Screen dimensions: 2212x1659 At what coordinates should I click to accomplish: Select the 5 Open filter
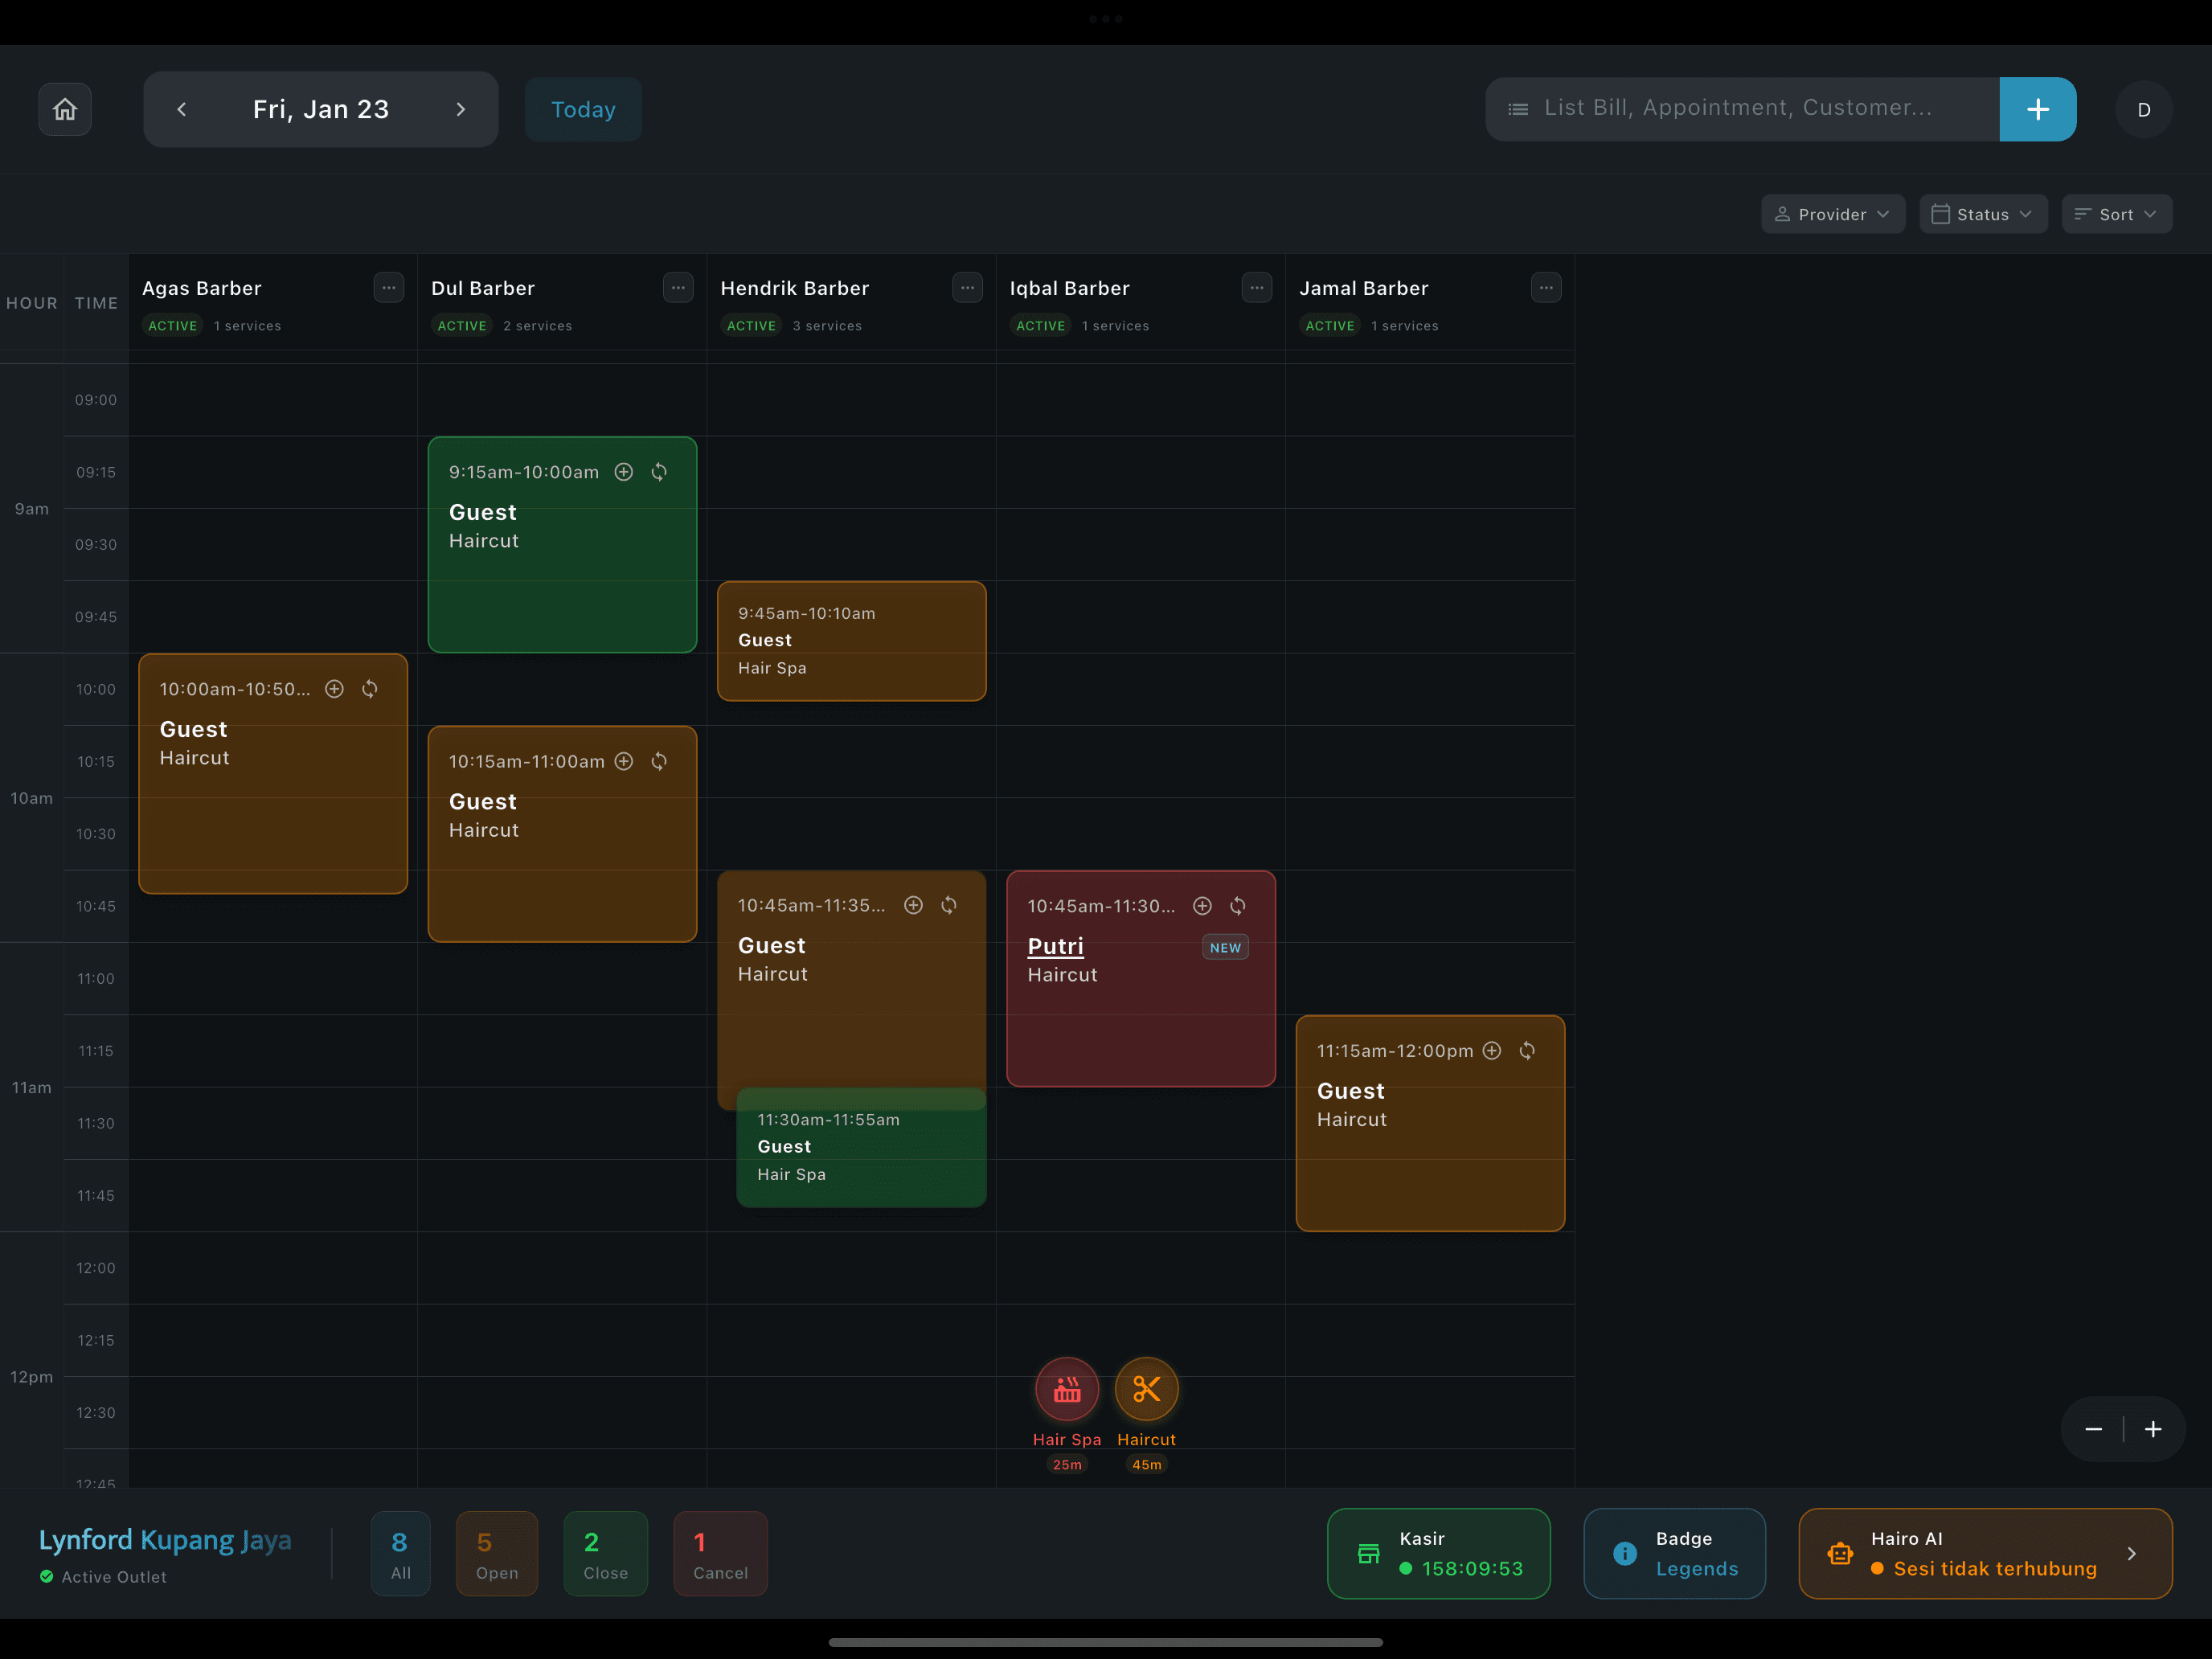coord(496,1553)
